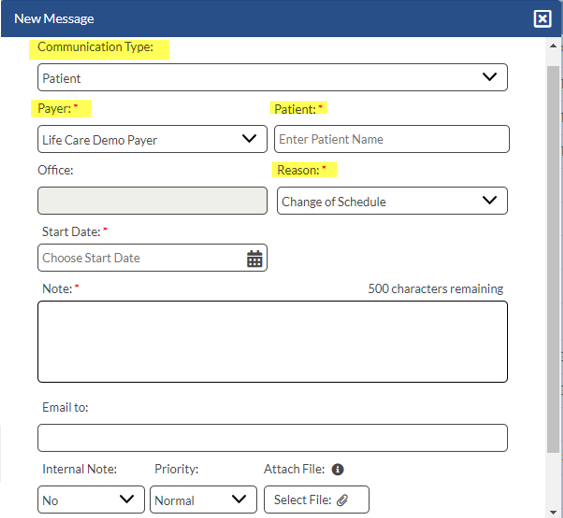Close the New Message dialog
The width and height of the screenshot is (563, 518).
pos(542,19)
